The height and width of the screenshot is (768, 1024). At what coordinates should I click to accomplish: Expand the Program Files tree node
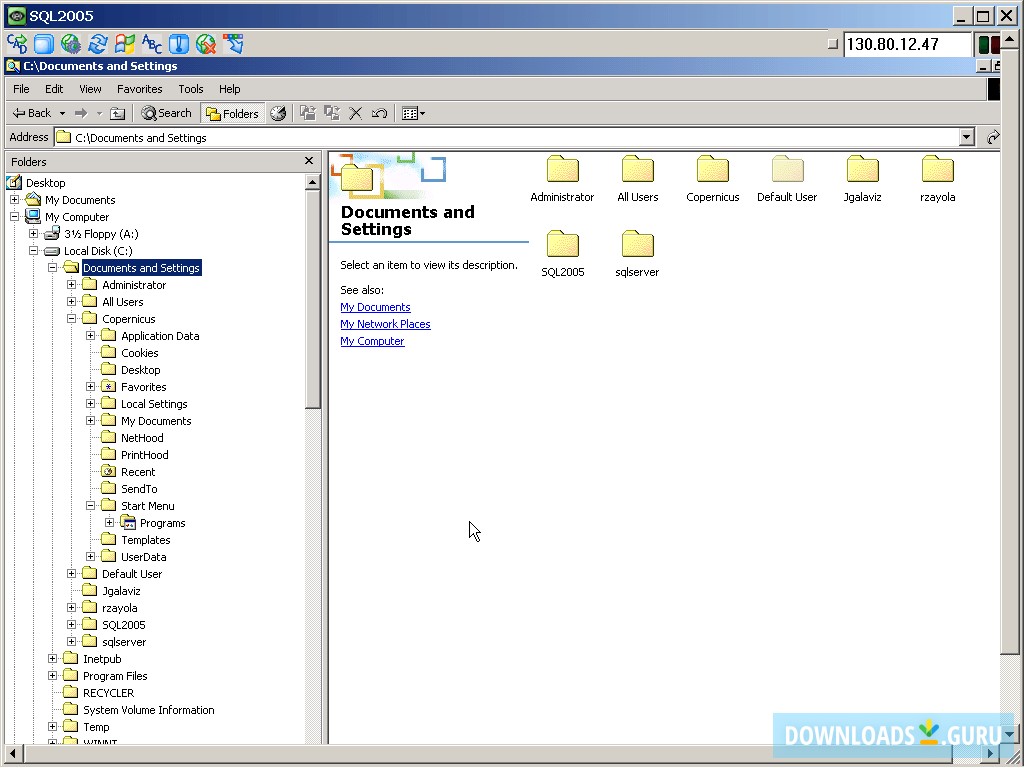tap(53, 675)
